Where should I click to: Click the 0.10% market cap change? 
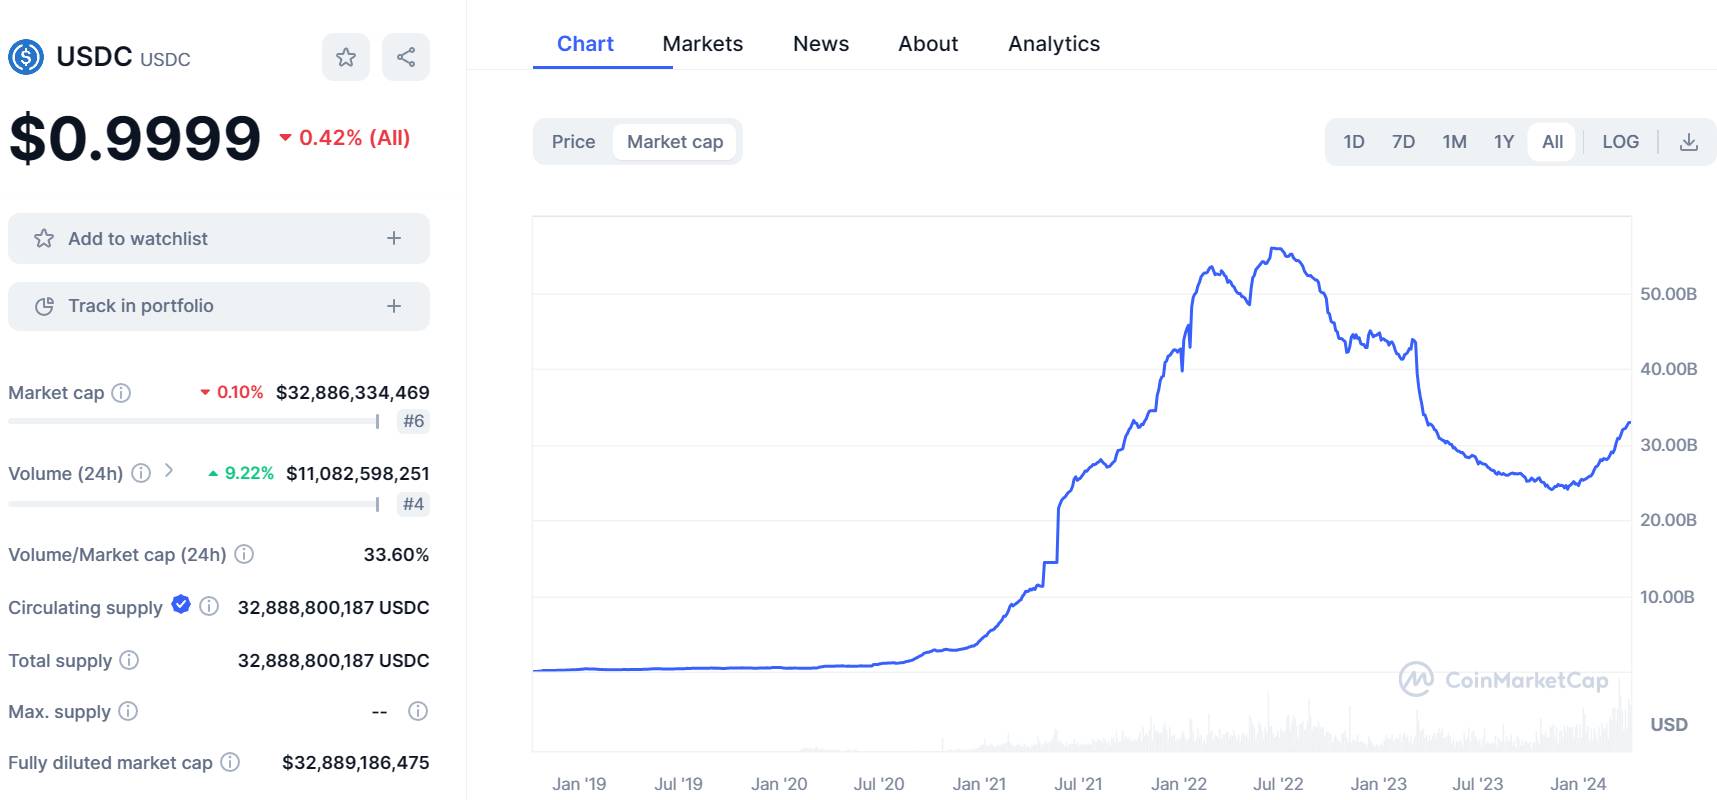(231, 393)
